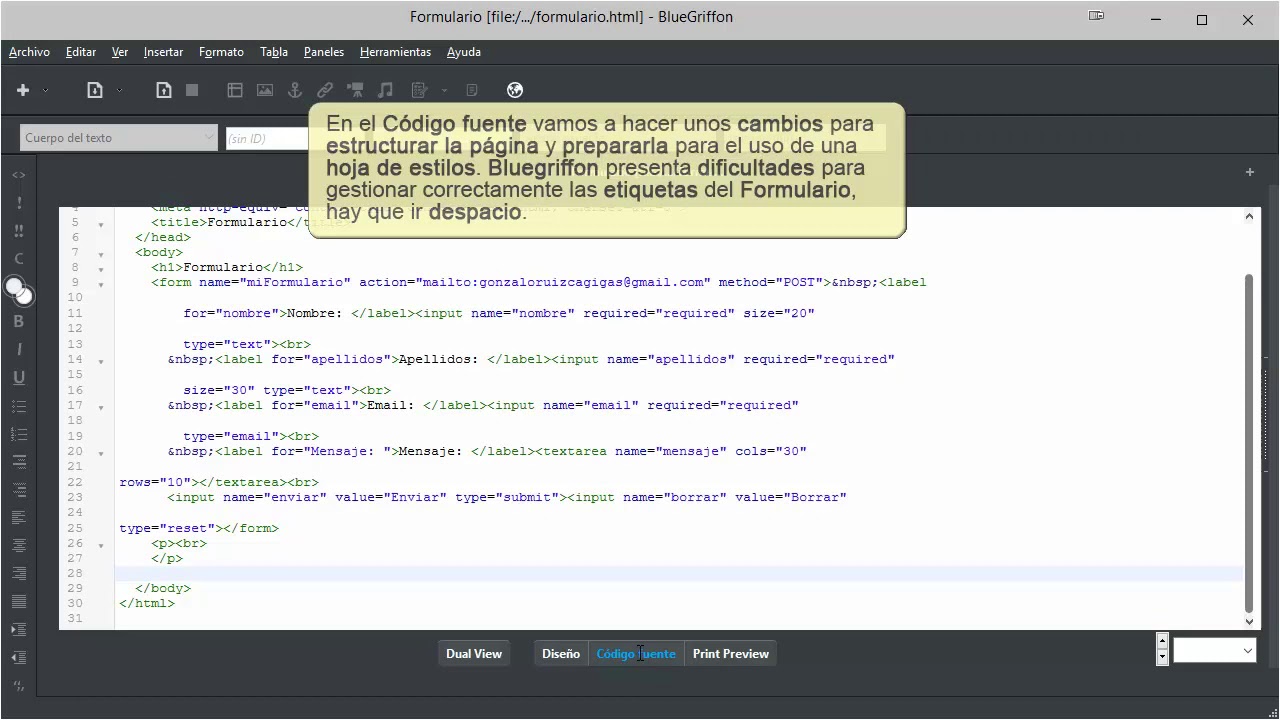This screenshot has width=1280, height=720.
Task: Click the bulleted list icon
Action: click(x=18, y=406)
